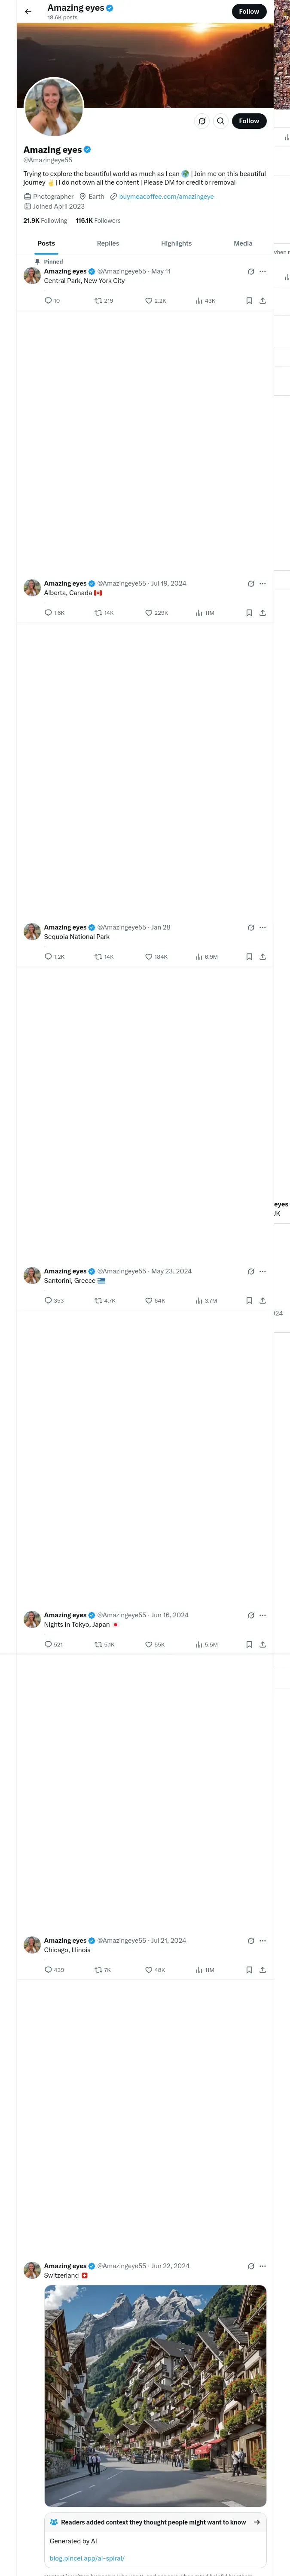Screen dimensions: 290x2576
Task: Open three-dot menu on Switzerland post
Action: [x=263, y=2266]
